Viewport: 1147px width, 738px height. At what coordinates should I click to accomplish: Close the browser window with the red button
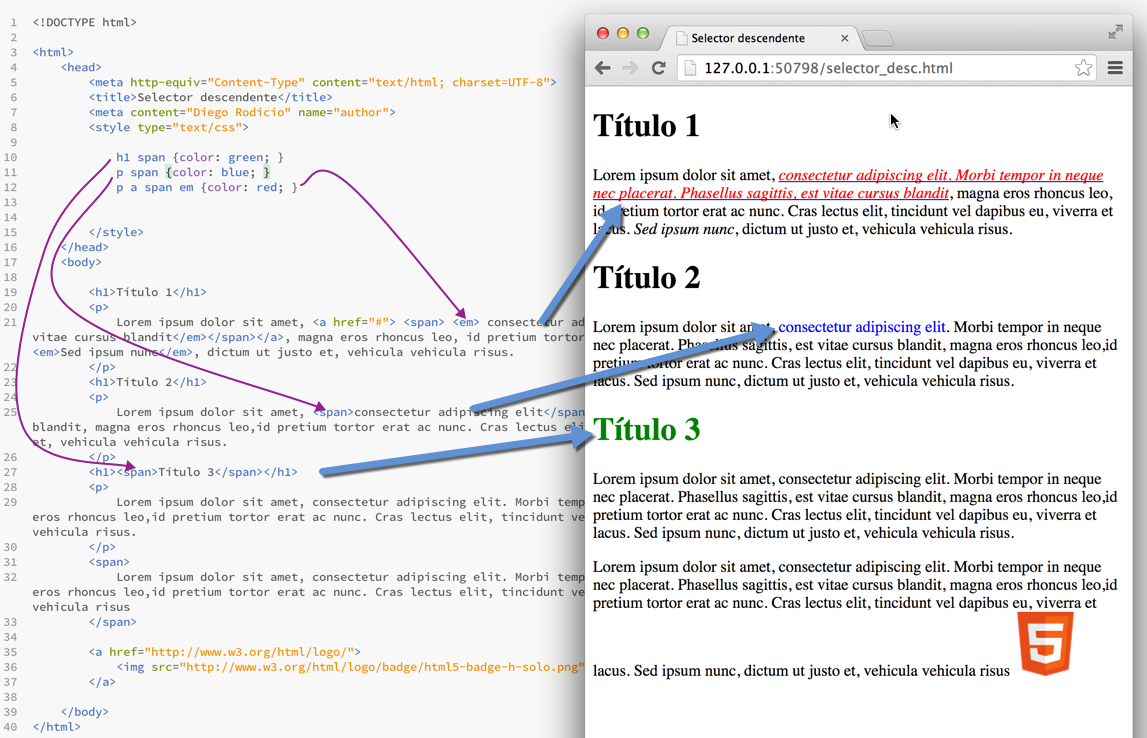[x=603, y=33]
